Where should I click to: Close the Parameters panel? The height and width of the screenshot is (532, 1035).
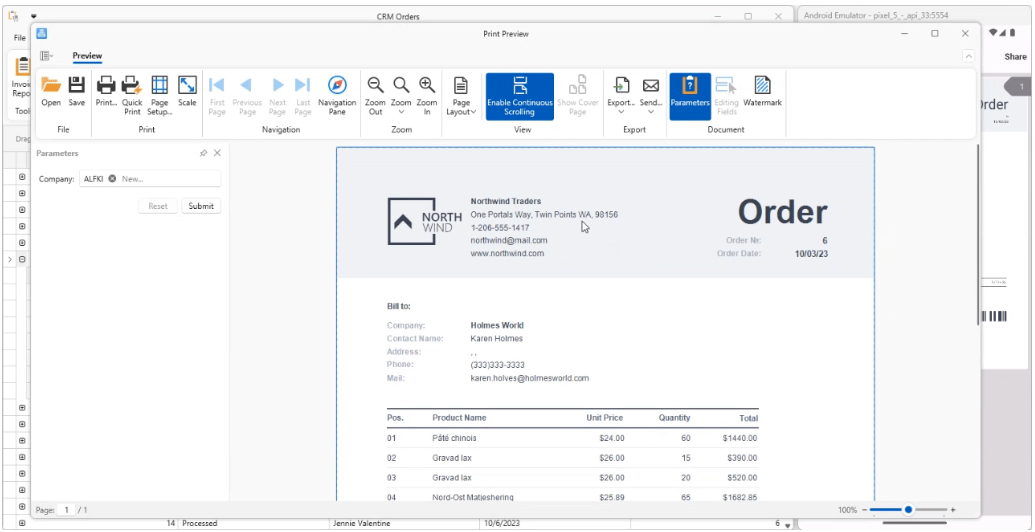click(x=217, y=153)
